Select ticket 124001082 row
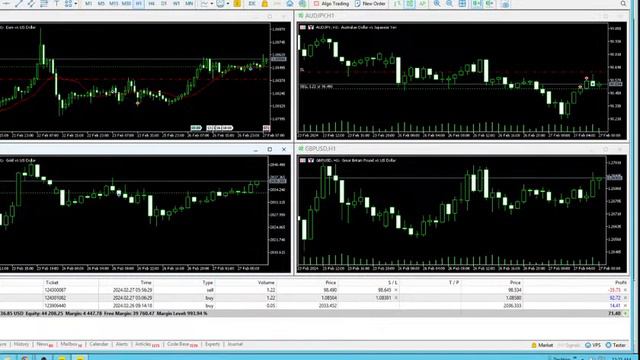Image resolution: width=640 pixels, height=360 pixels. click(x=314, y=298)
